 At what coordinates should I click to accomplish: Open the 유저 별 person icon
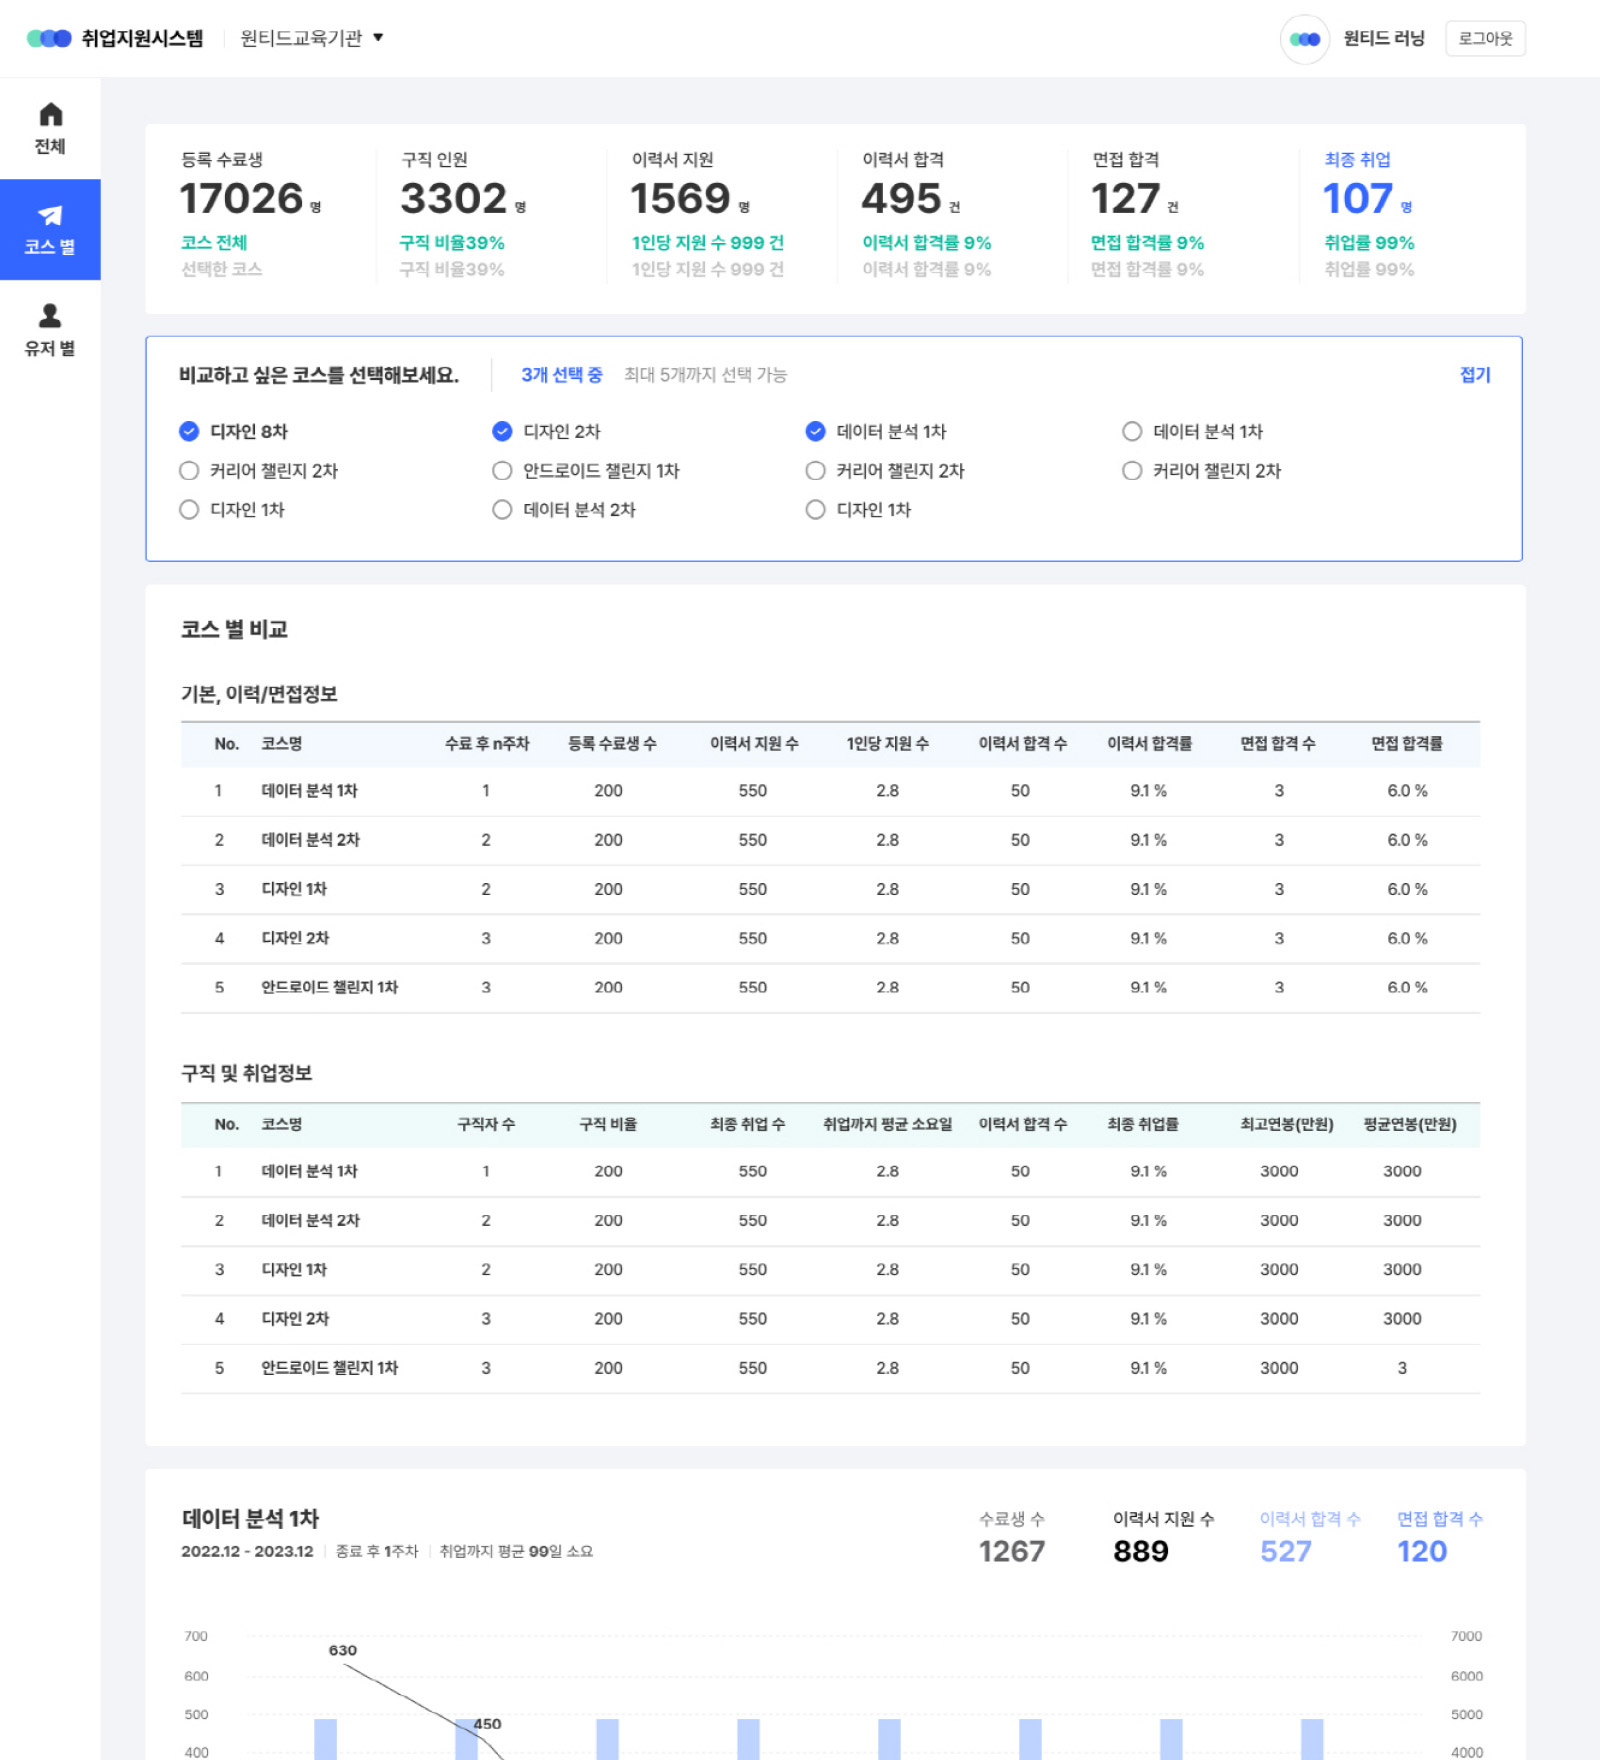coord(50,315)
